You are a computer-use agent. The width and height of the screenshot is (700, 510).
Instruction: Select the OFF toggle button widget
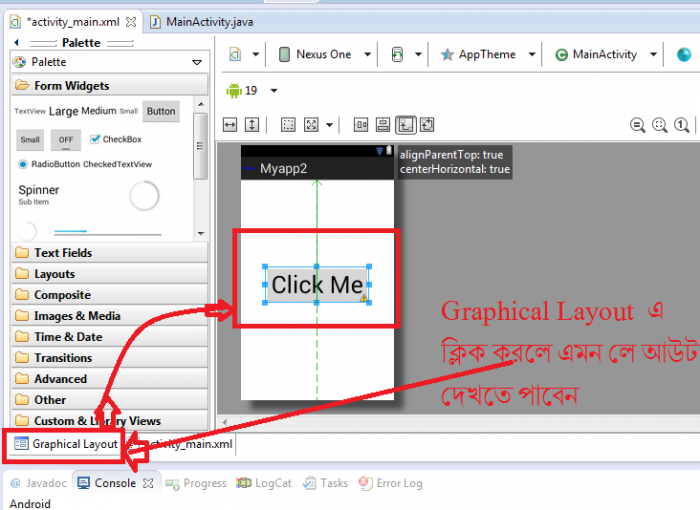(66, 140)
